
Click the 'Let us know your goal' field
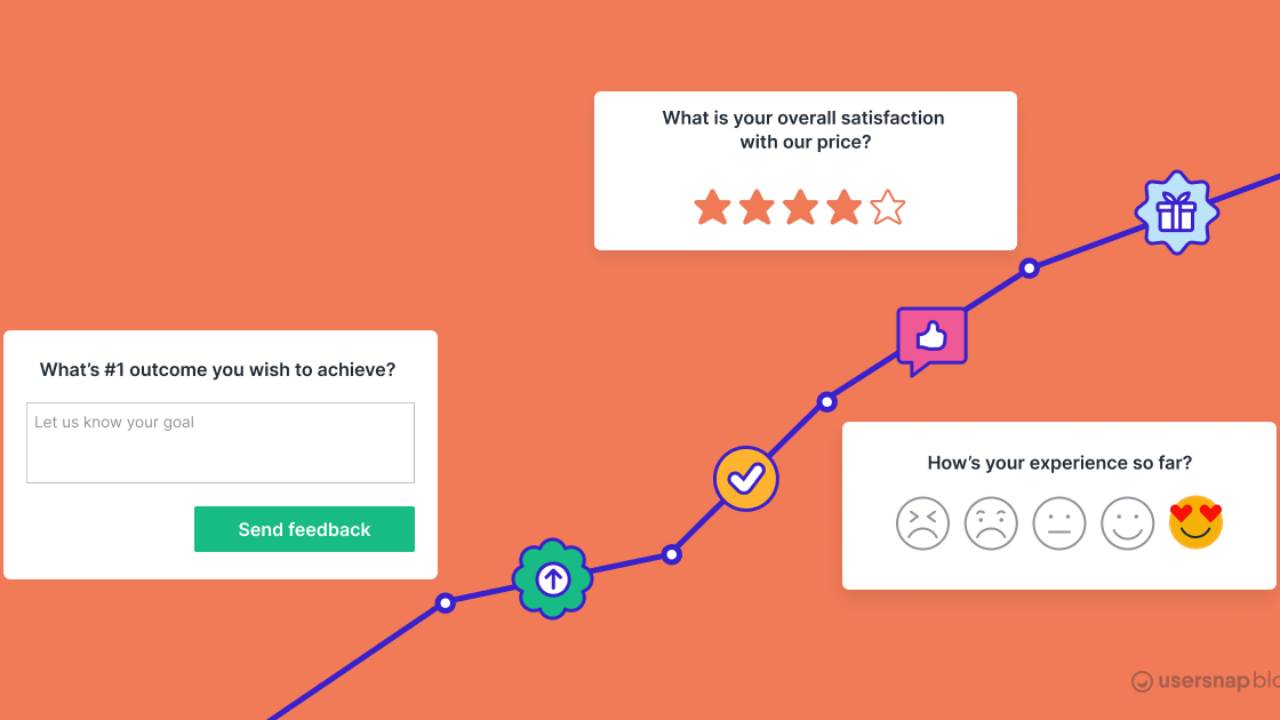[220, 443]
